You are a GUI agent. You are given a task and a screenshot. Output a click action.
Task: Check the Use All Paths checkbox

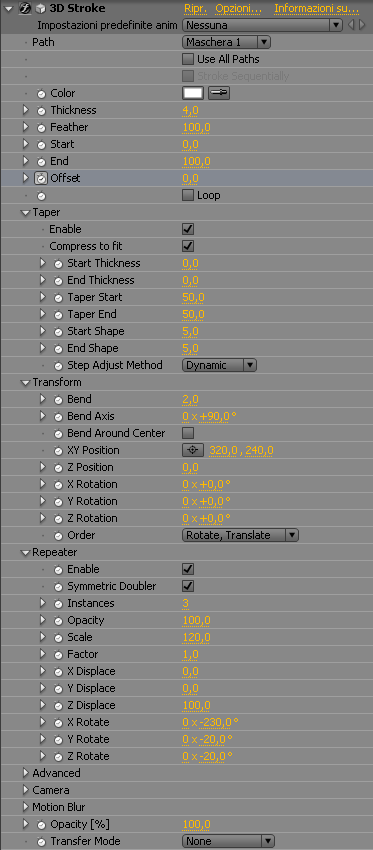188,59
